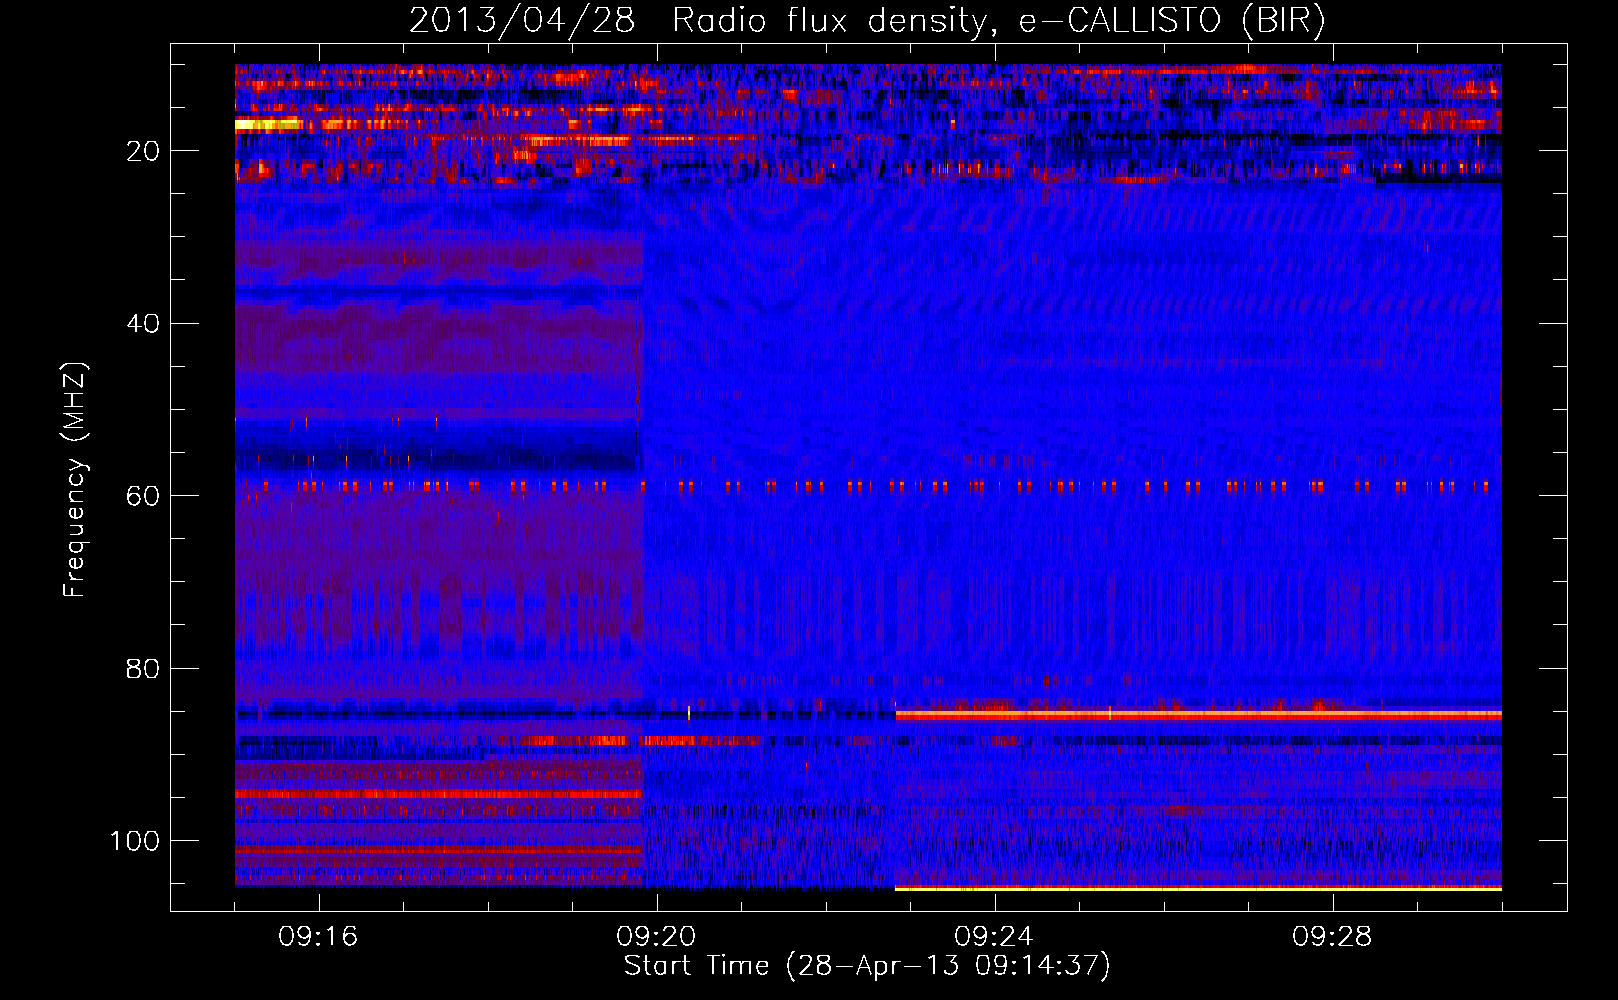This screenshot has width=1618, height=1000.
Task: Click the '100' frequency tick label
Action: [135, 841]
